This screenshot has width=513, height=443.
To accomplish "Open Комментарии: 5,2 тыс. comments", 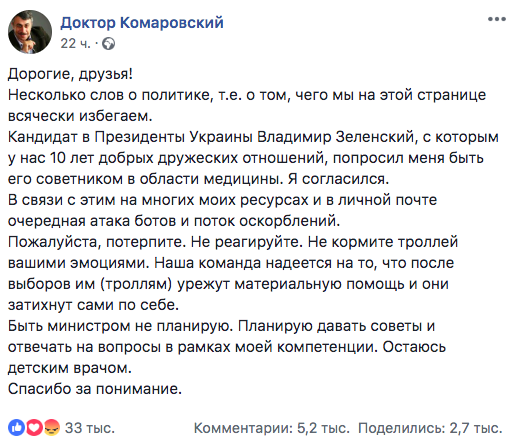I will click(272, 428).
